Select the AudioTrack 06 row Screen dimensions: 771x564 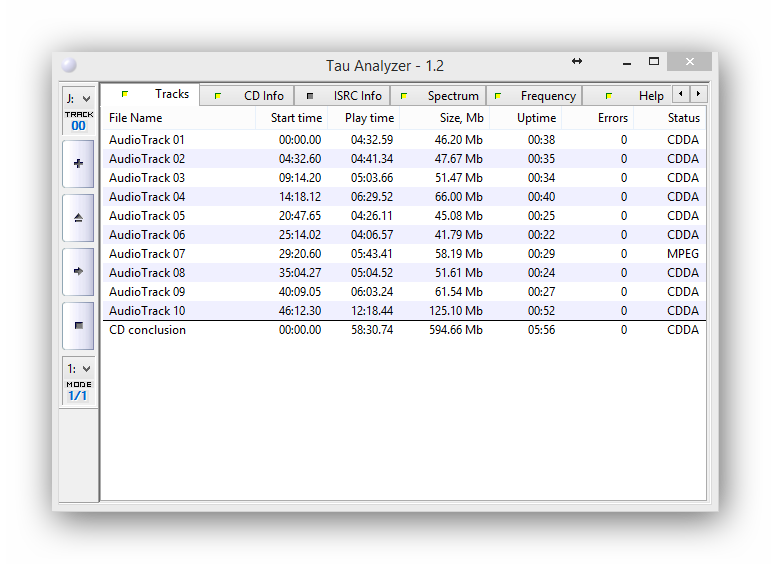(x=404, y=235)
